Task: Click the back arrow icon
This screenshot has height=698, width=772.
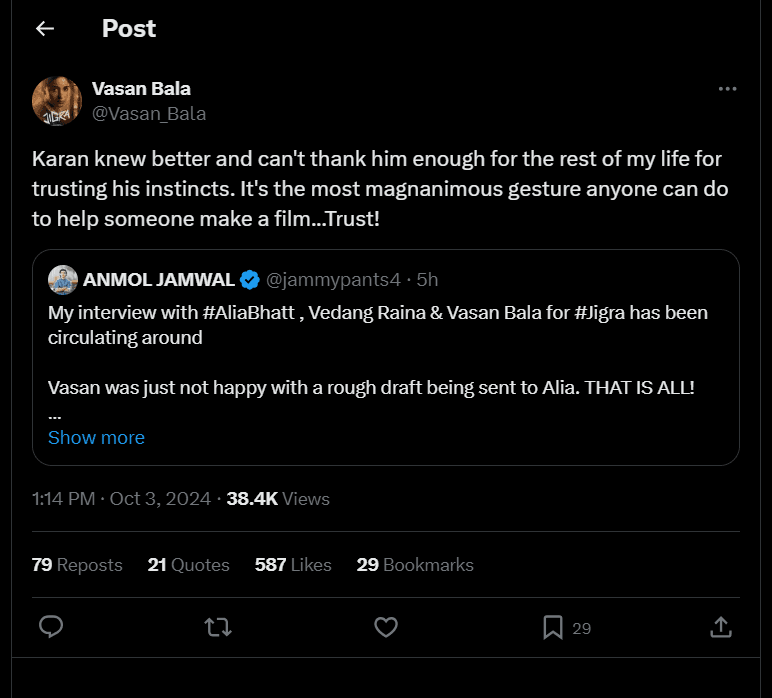Action: (x=44, y=29)
